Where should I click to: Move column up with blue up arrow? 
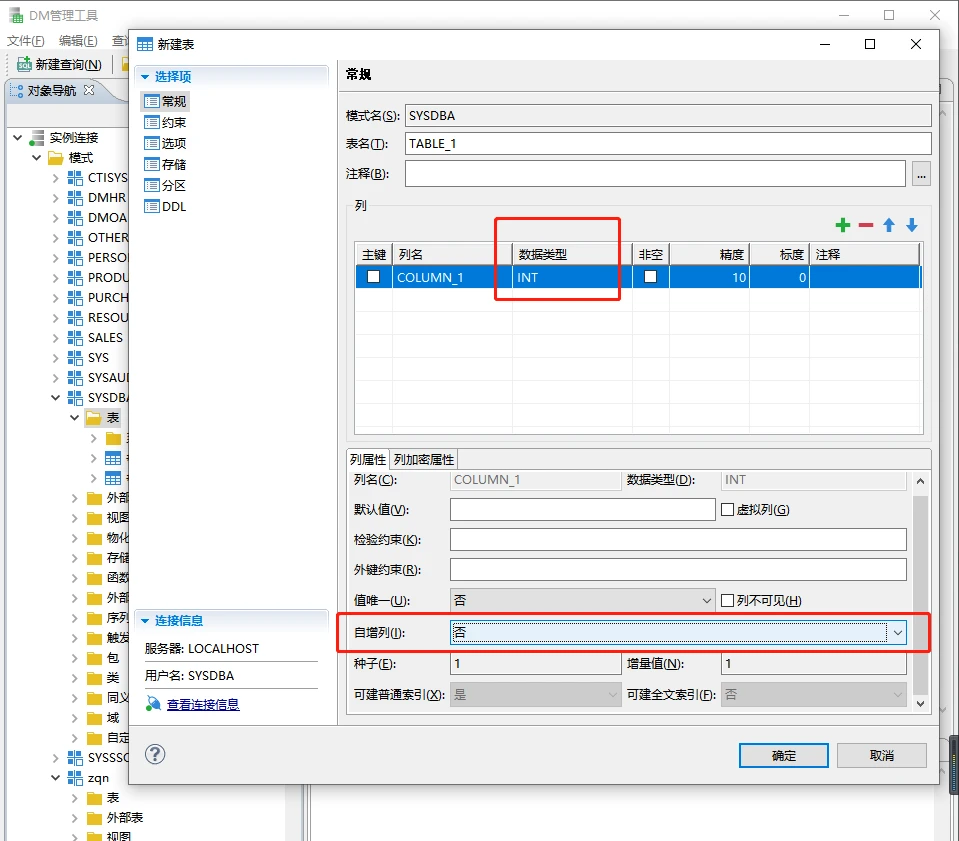(x=889, y=226)
